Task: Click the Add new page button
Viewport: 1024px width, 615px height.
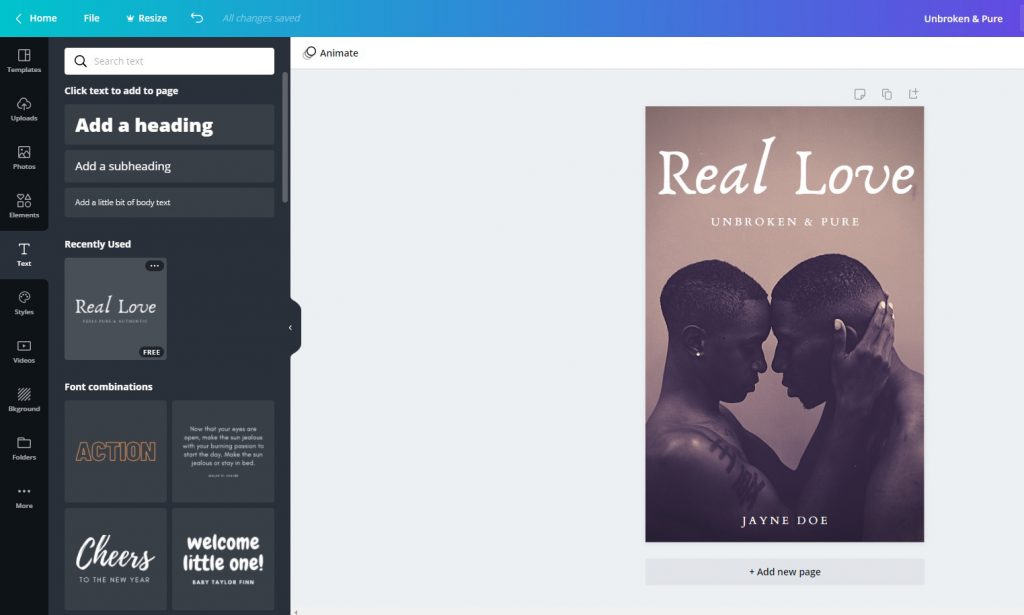Action: (784, 572)
